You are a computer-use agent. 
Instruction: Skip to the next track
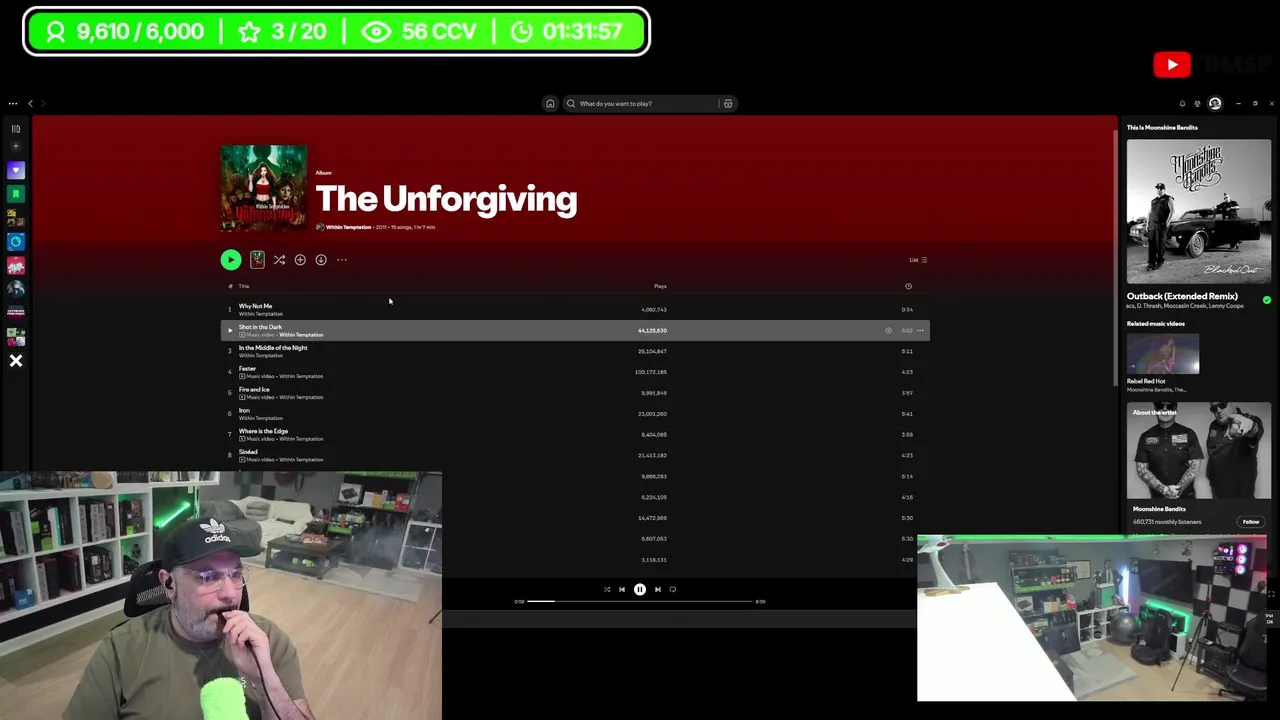(x=658, y=590)
